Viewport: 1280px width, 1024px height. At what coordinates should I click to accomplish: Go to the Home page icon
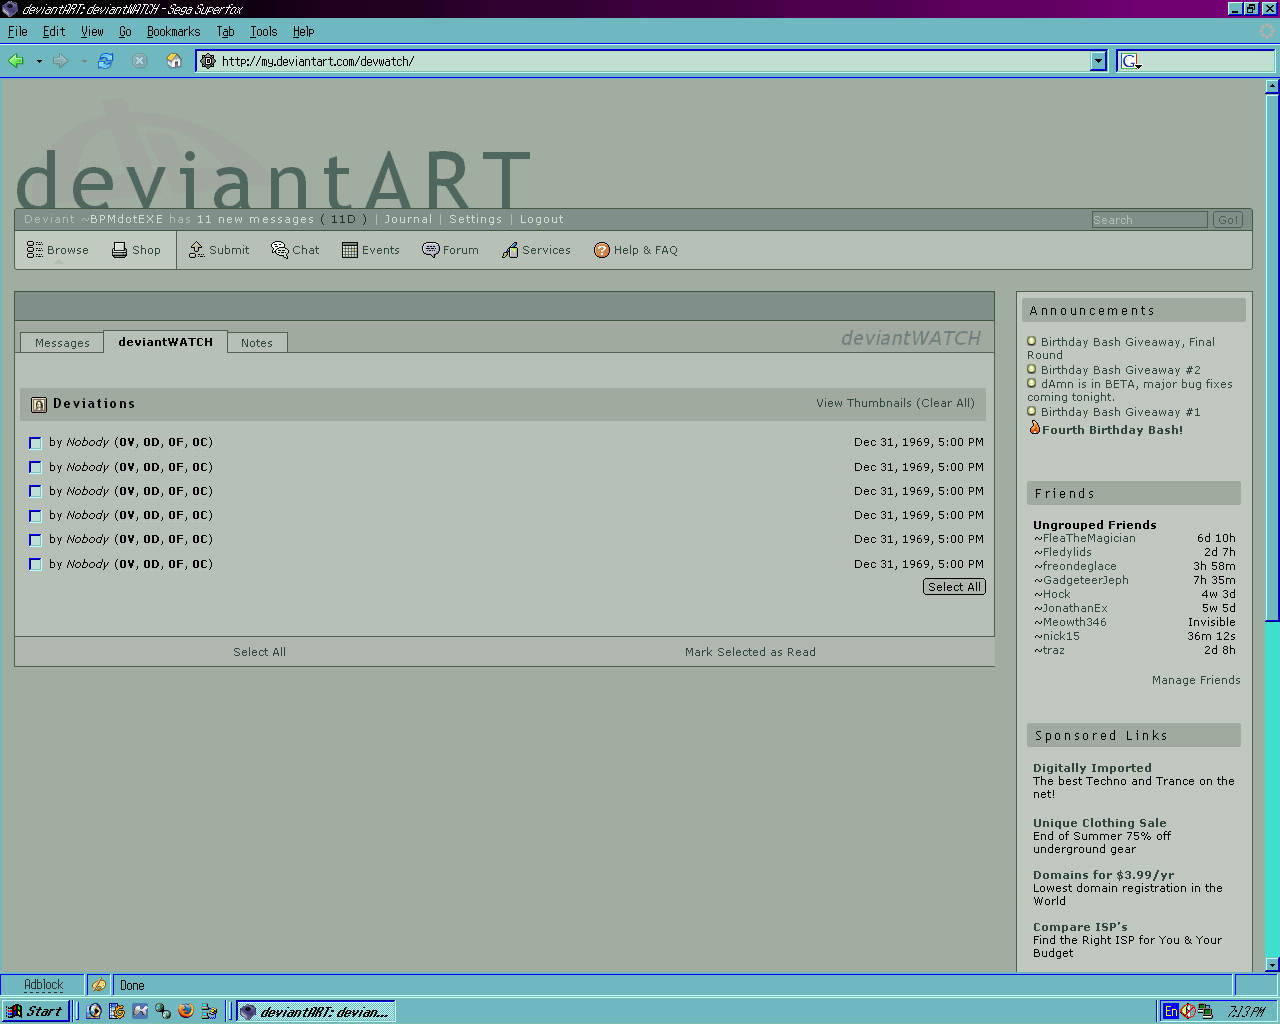[174, 61]
